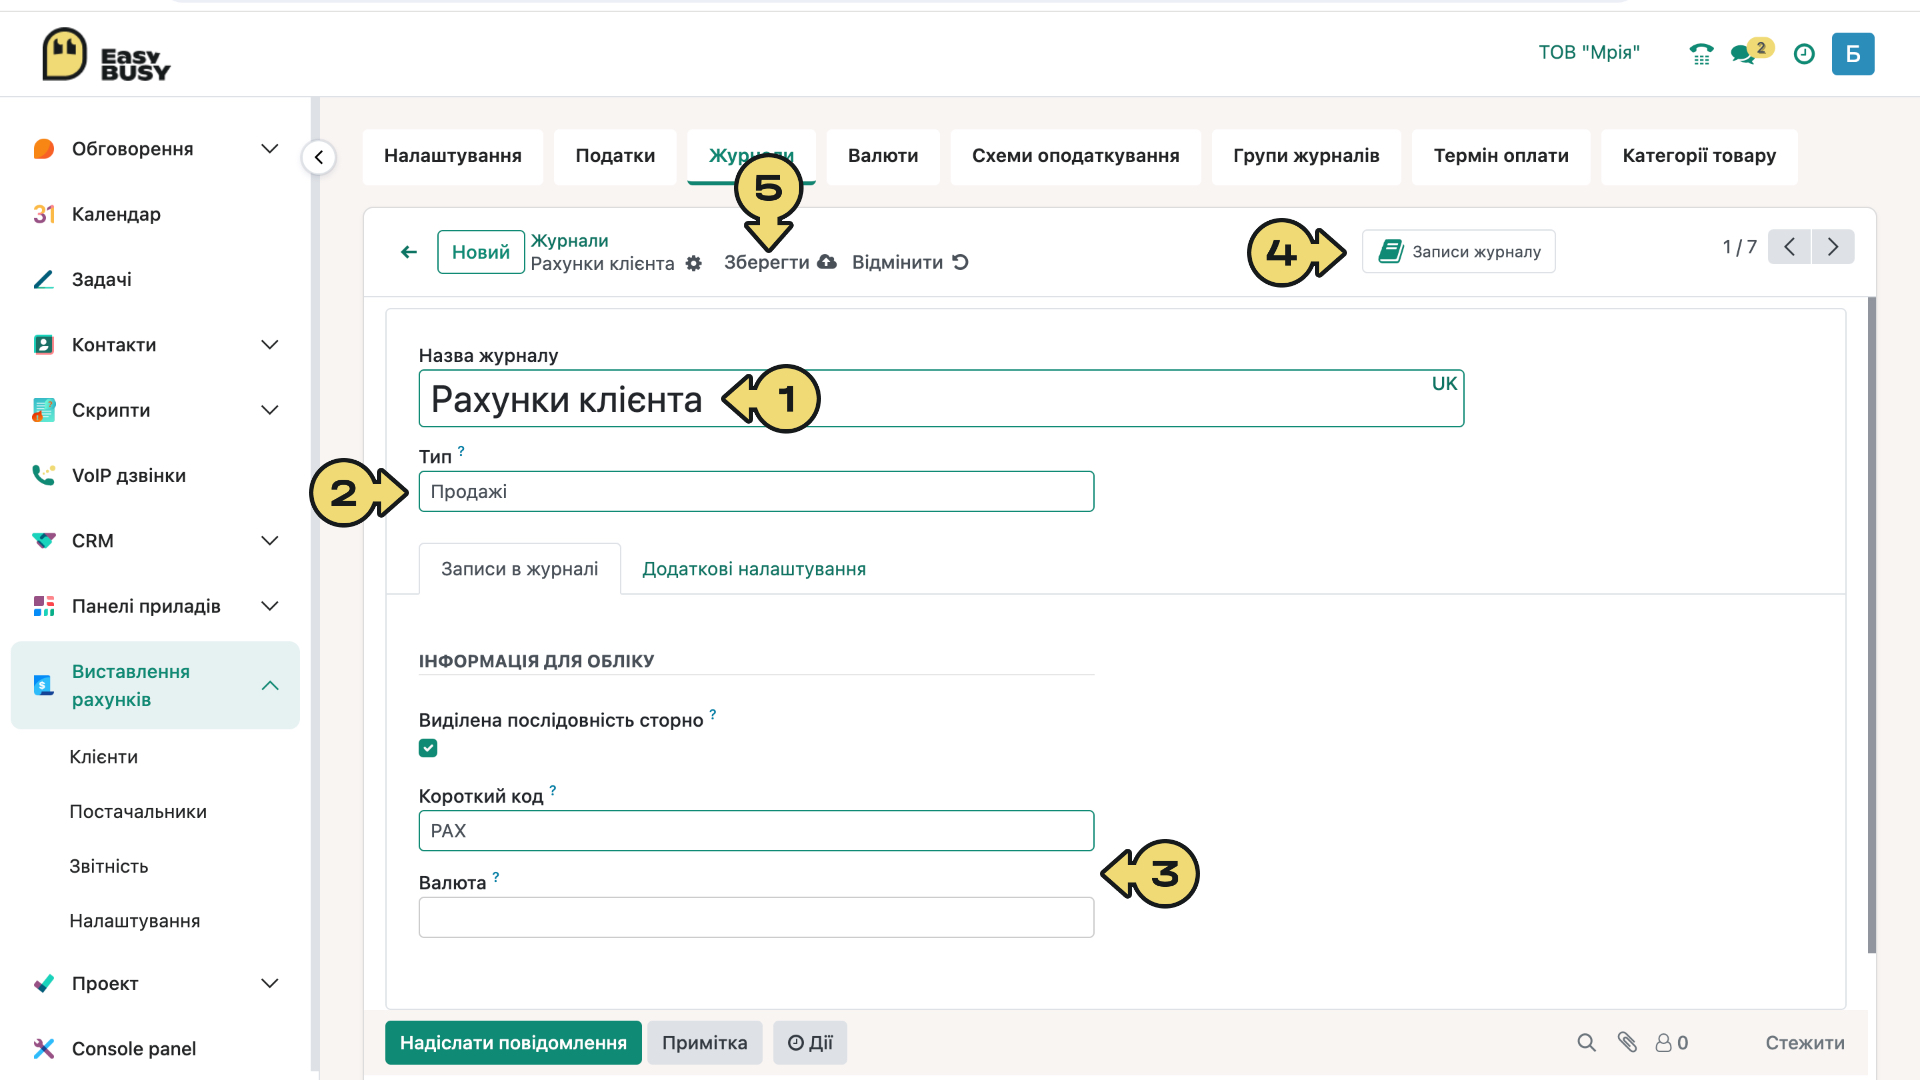Click the UK translation button in name field
Viewport: 1920px width, 1080px height.
(1444, 384)
